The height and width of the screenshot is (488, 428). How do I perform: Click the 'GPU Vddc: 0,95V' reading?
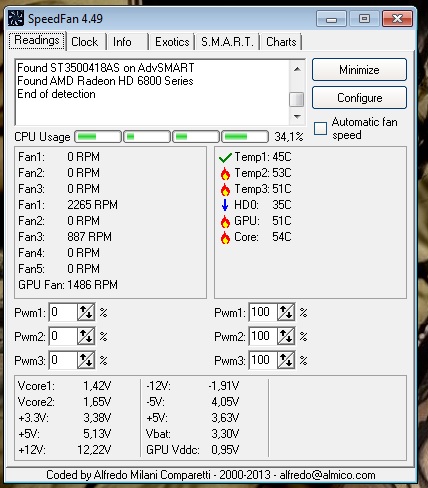coord(193,450)
